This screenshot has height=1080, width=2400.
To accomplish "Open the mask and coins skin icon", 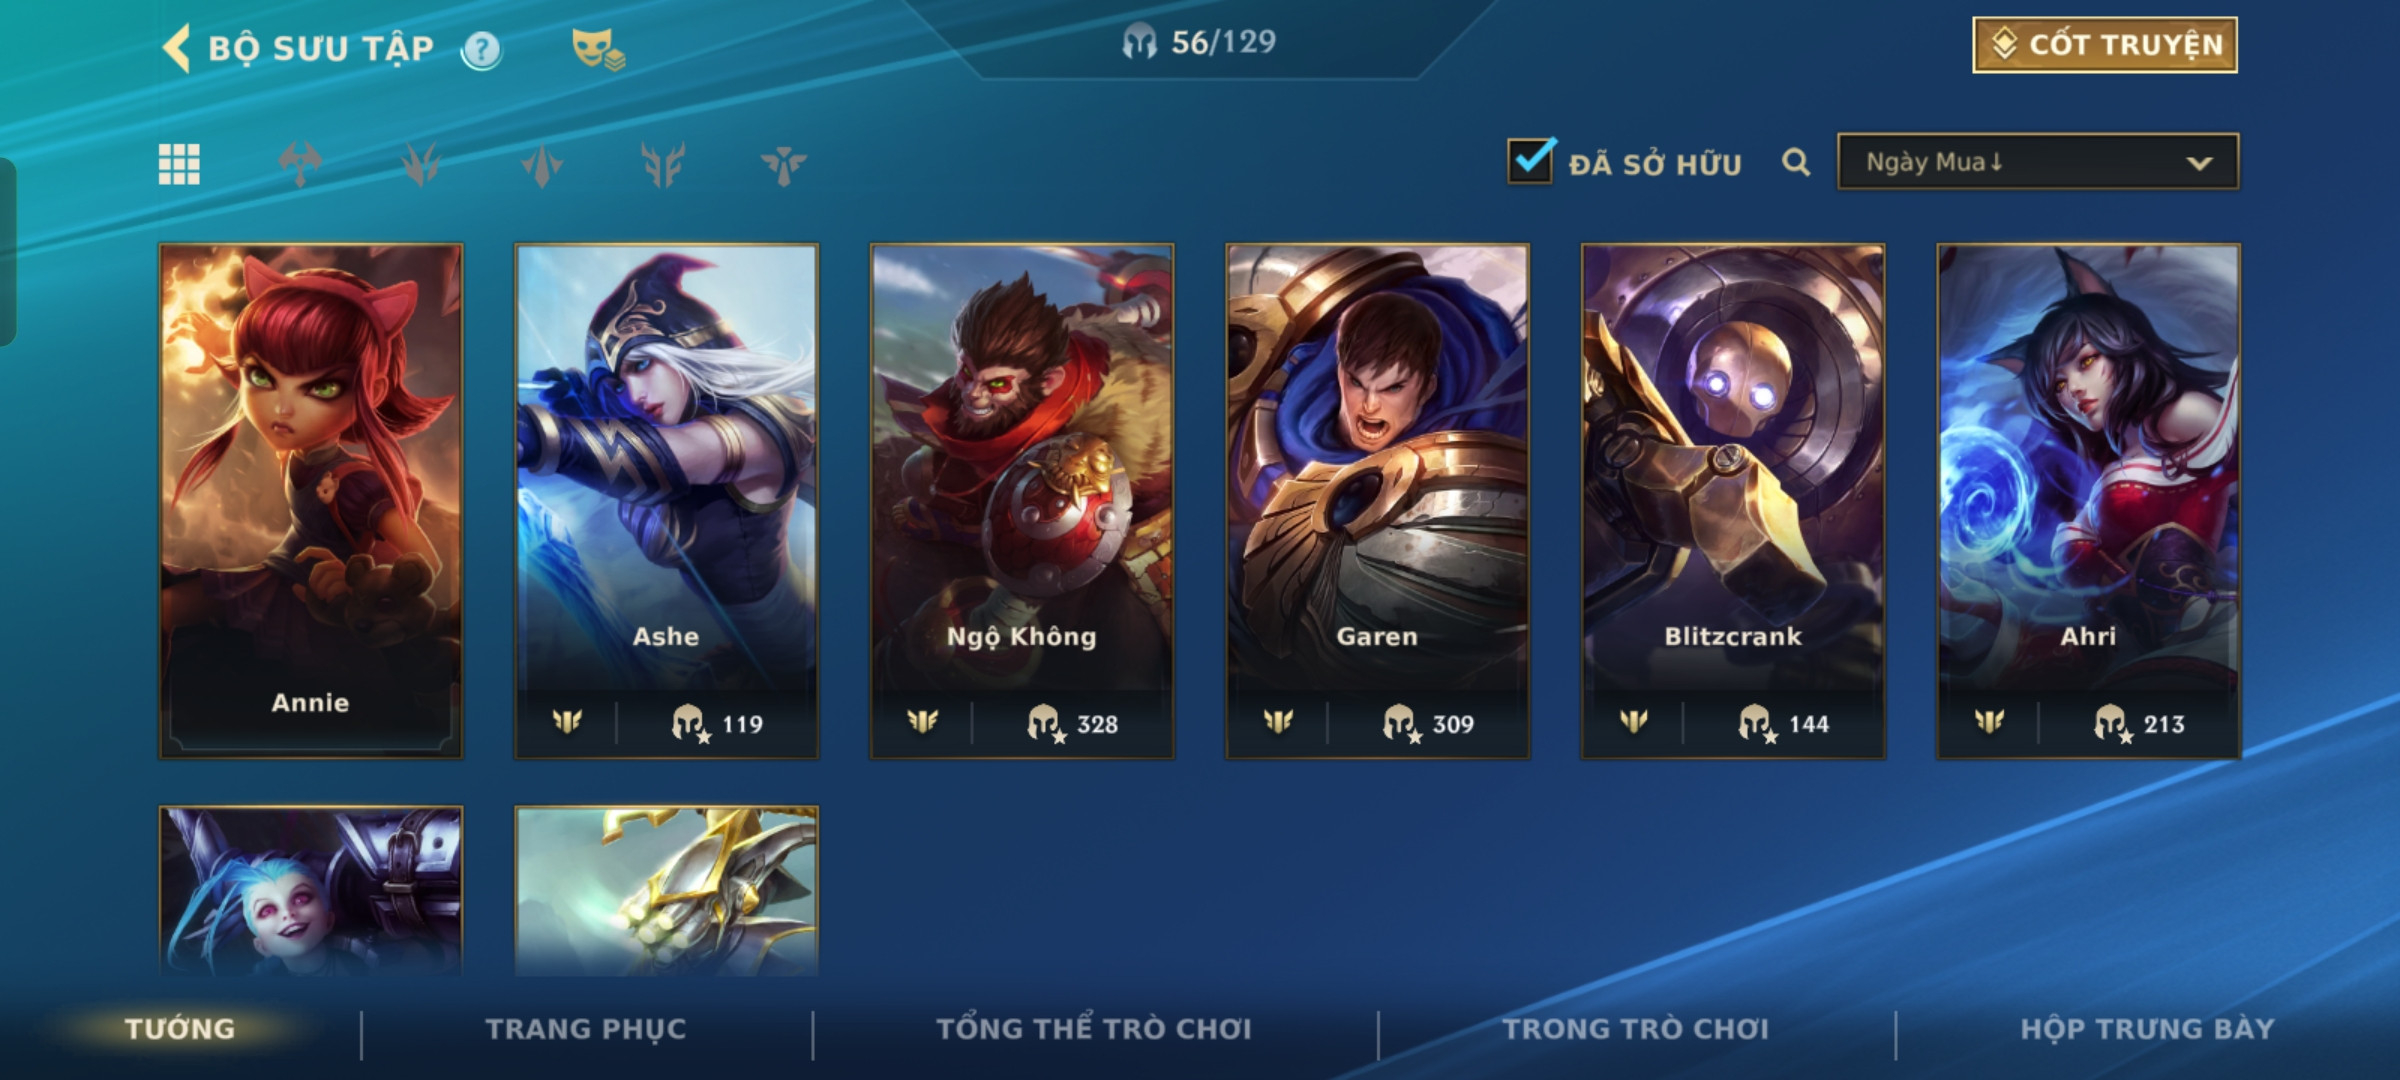I will [597, 49].
